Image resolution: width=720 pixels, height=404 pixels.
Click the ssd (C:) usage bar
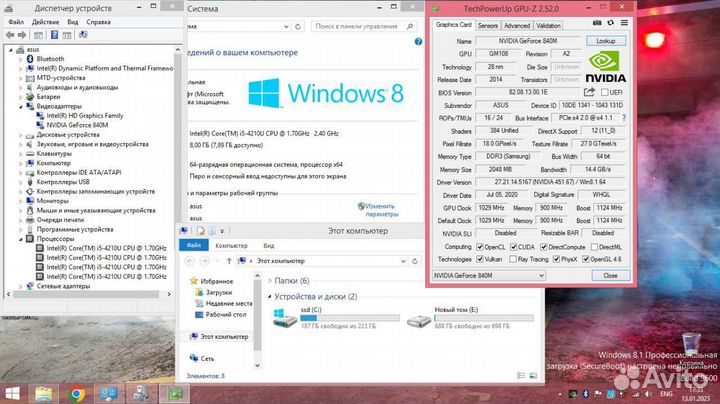point(349,318)
